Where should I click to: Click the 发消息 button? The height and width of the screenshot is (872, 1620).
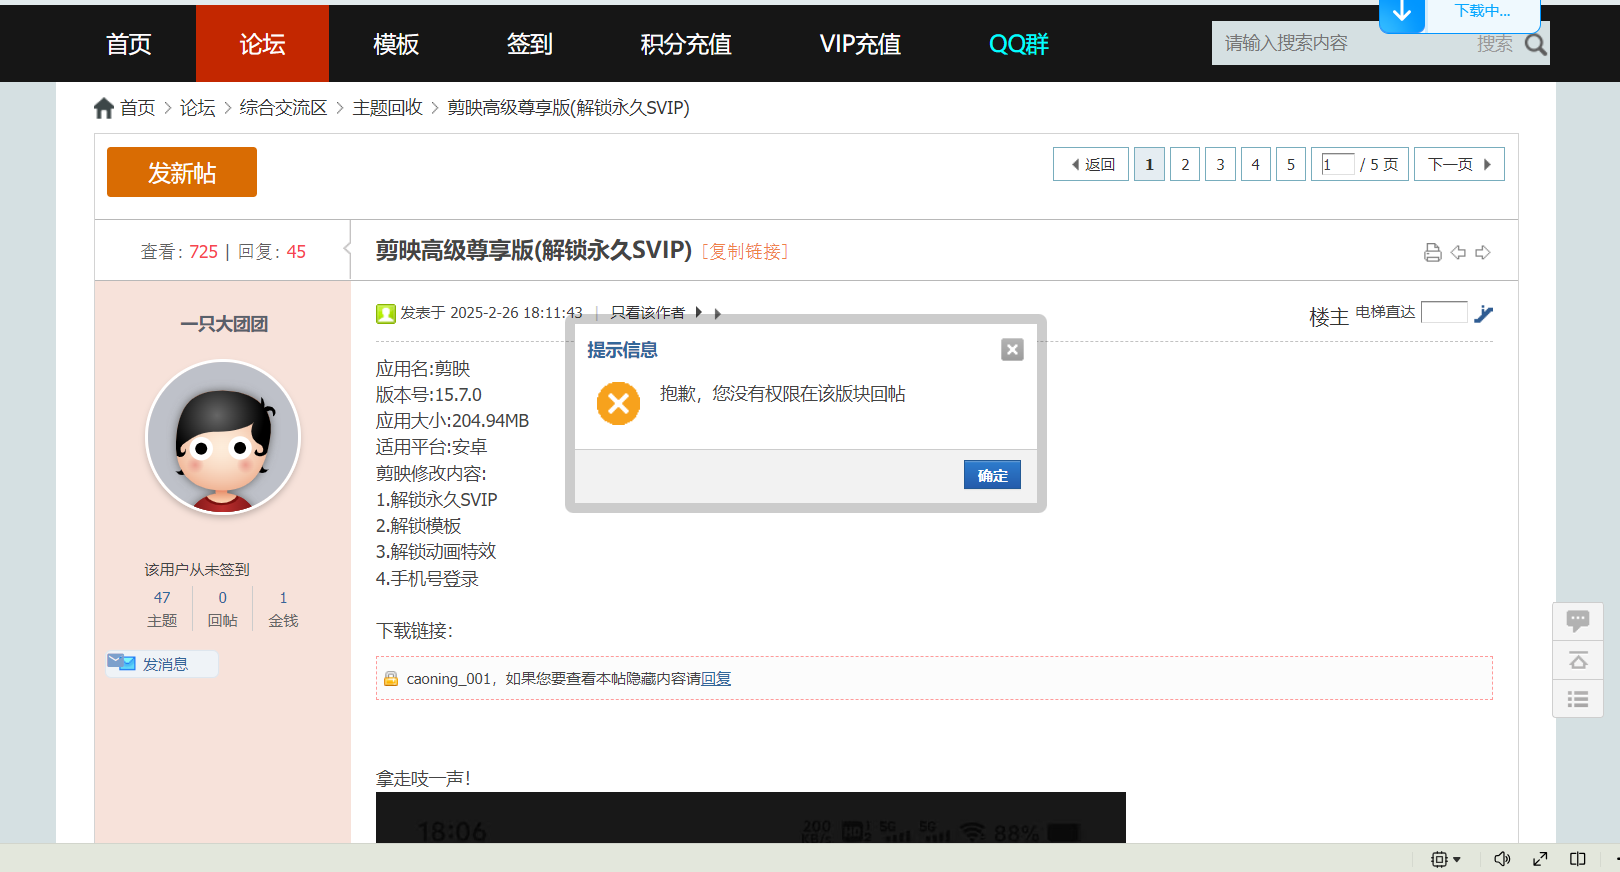(x=162, y=664)
